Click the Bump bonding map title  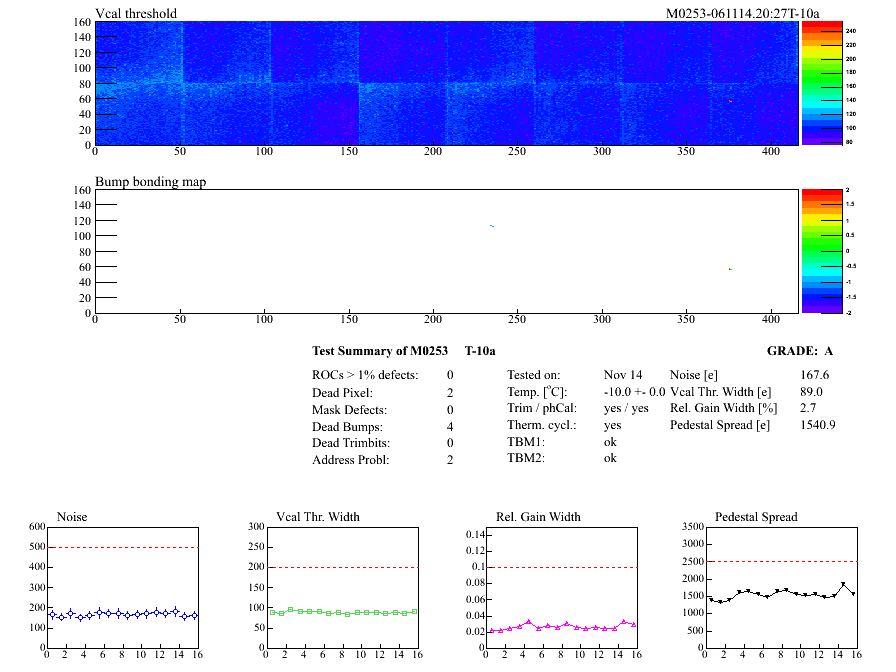(150, 182)
